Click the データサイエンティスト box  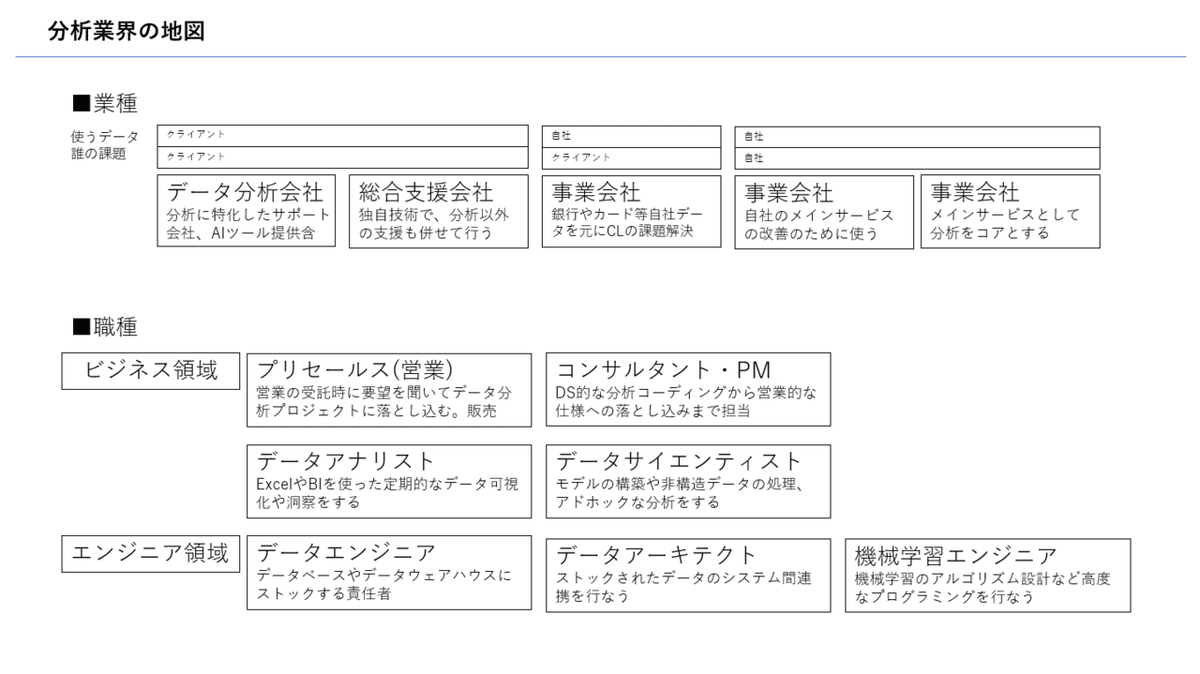[687, 481]
